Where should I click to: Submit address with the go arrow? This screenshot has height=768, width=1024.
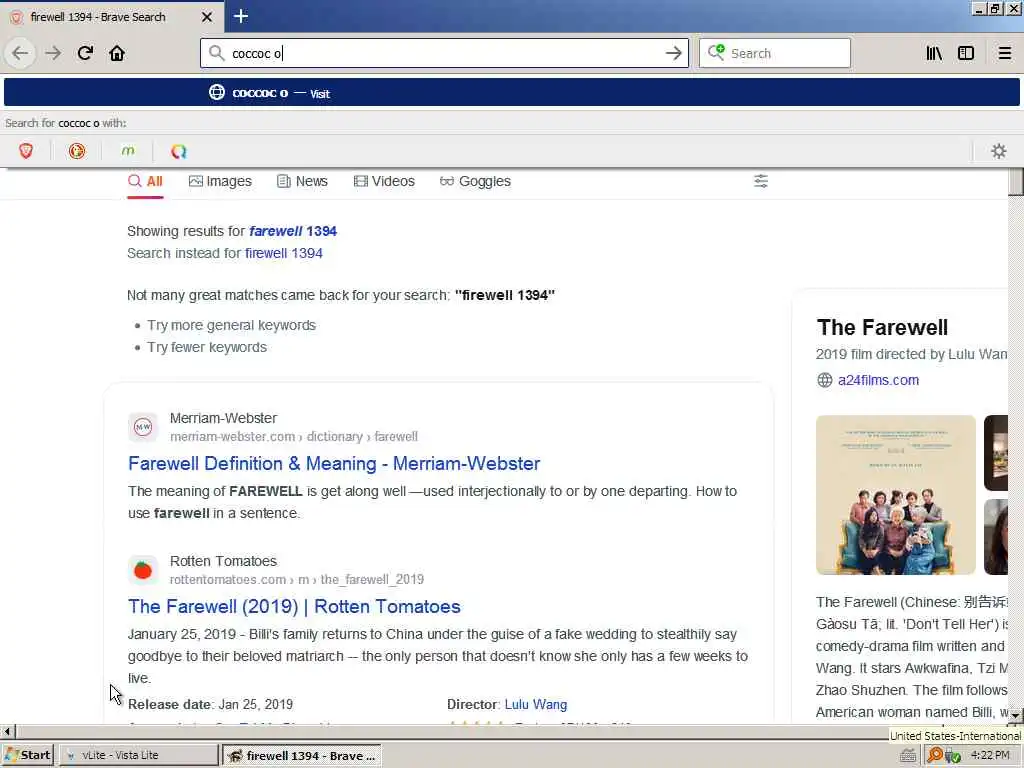(x=673, y=53)
